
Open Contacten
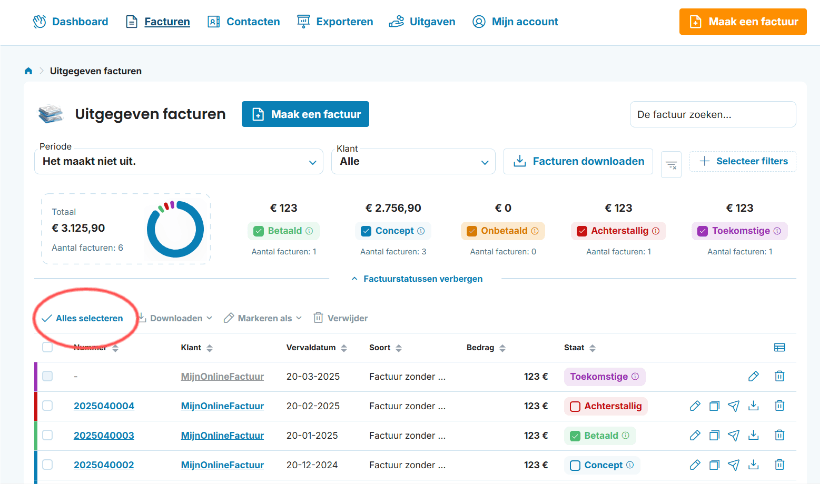(x=244, y=22)
